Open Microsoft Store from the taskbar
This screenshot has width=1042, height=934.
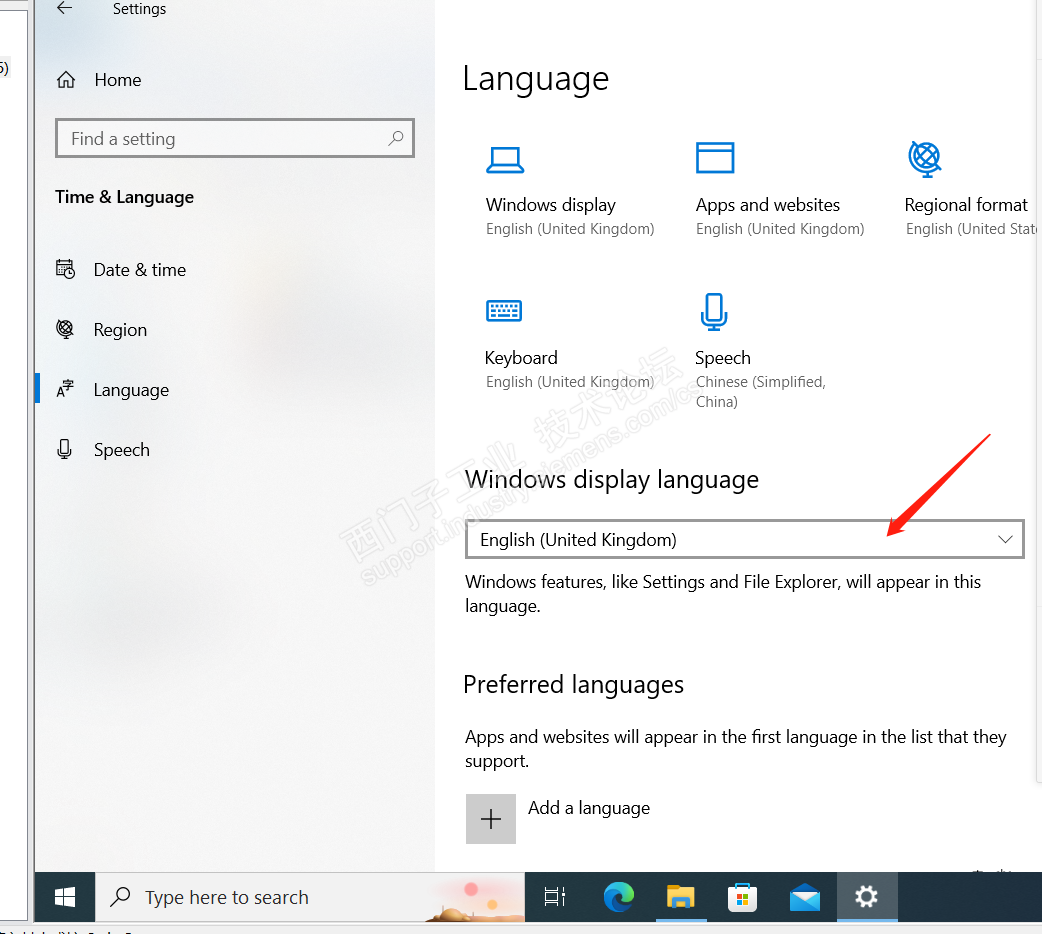point(742,897)
